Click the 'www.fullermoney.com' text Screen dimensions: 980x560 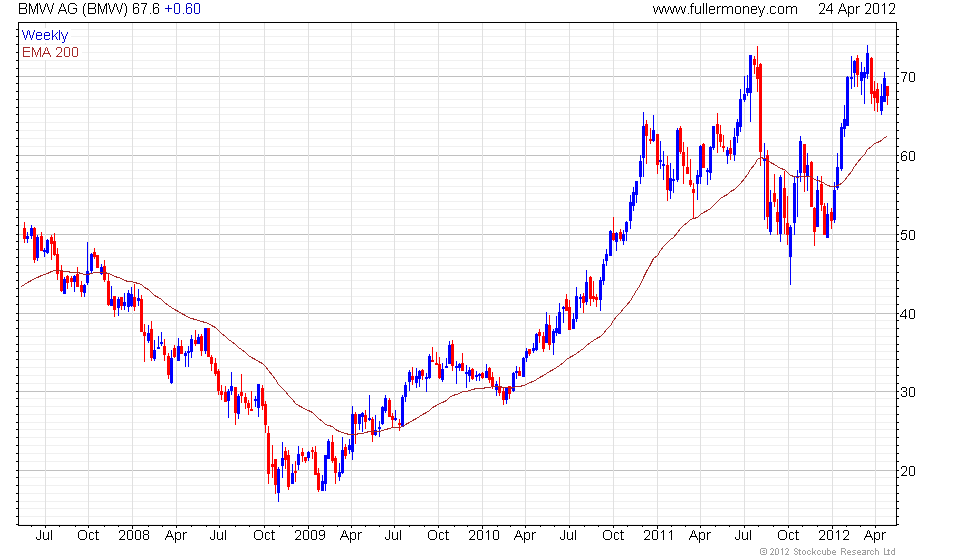pos(725,9)
